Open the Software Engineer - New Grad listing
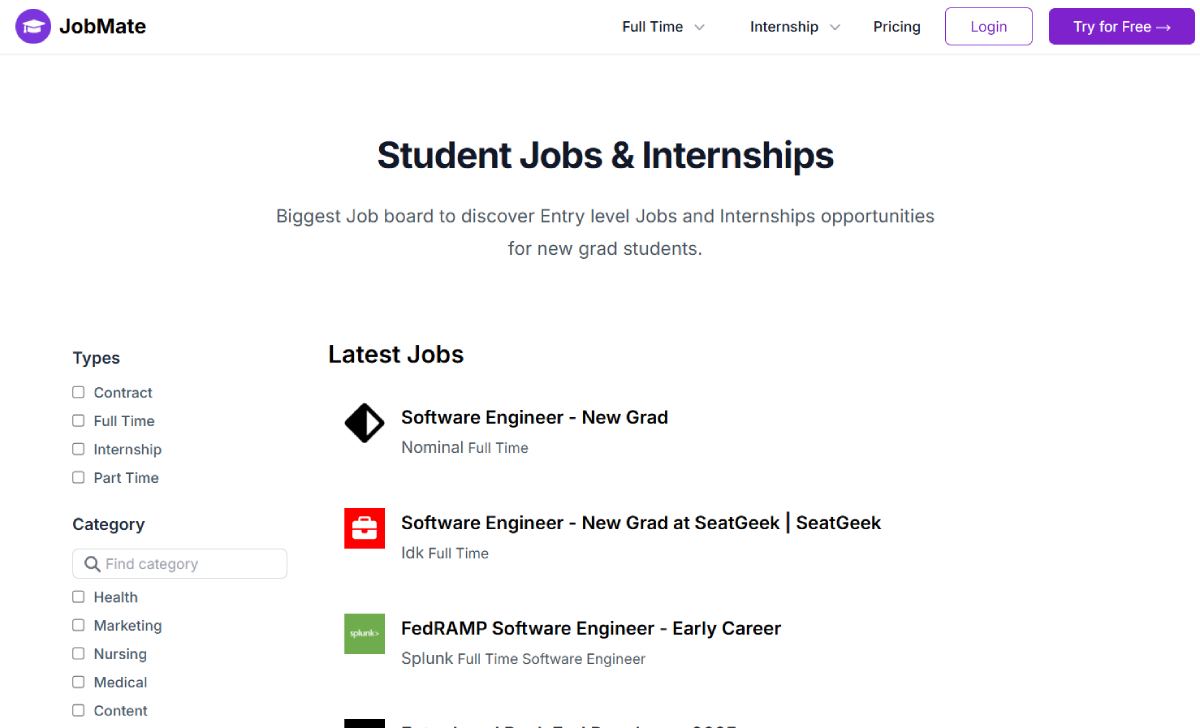This screenshot has width=1200, height=728. click(534, 417)
